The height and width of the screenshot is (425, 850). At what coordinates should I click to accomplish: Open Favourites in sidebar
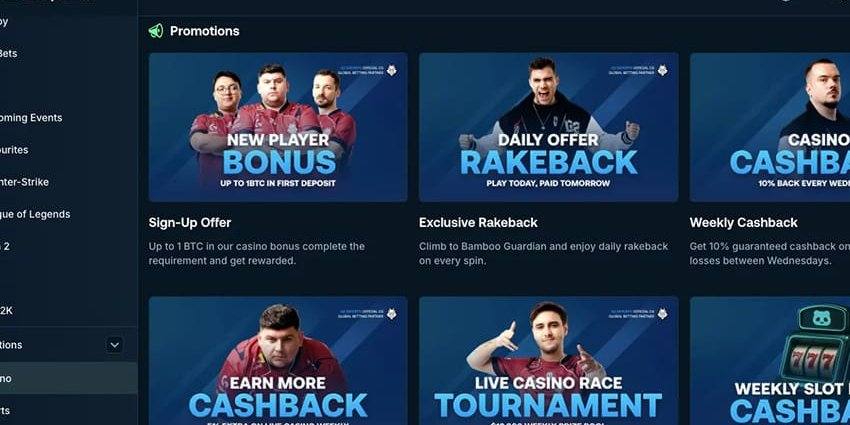pos(14,150)
